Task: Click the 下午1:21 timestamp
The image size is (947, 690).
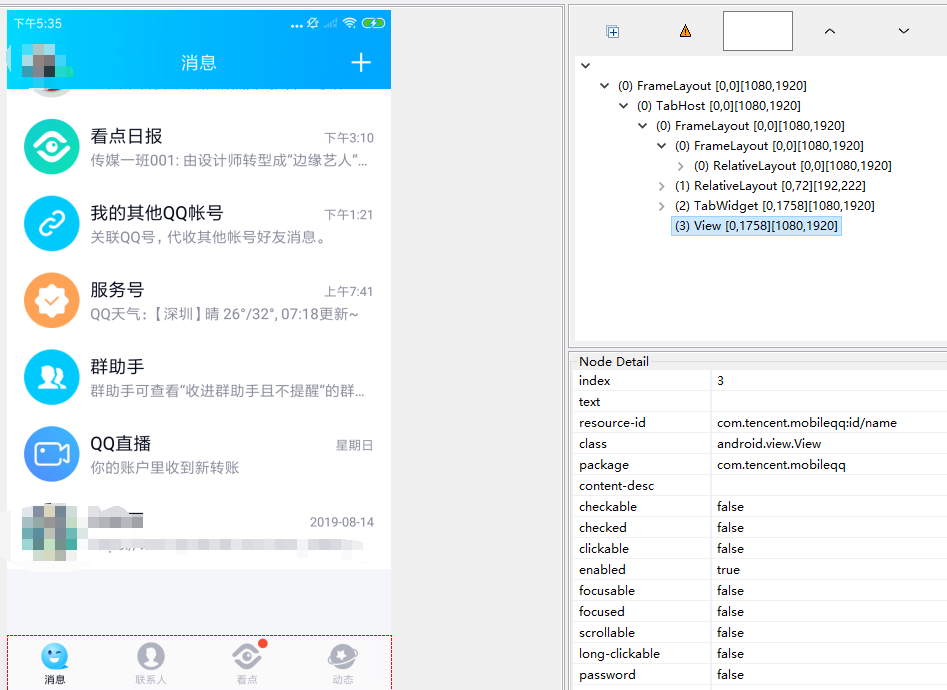Action: click(x=349, y=214)
